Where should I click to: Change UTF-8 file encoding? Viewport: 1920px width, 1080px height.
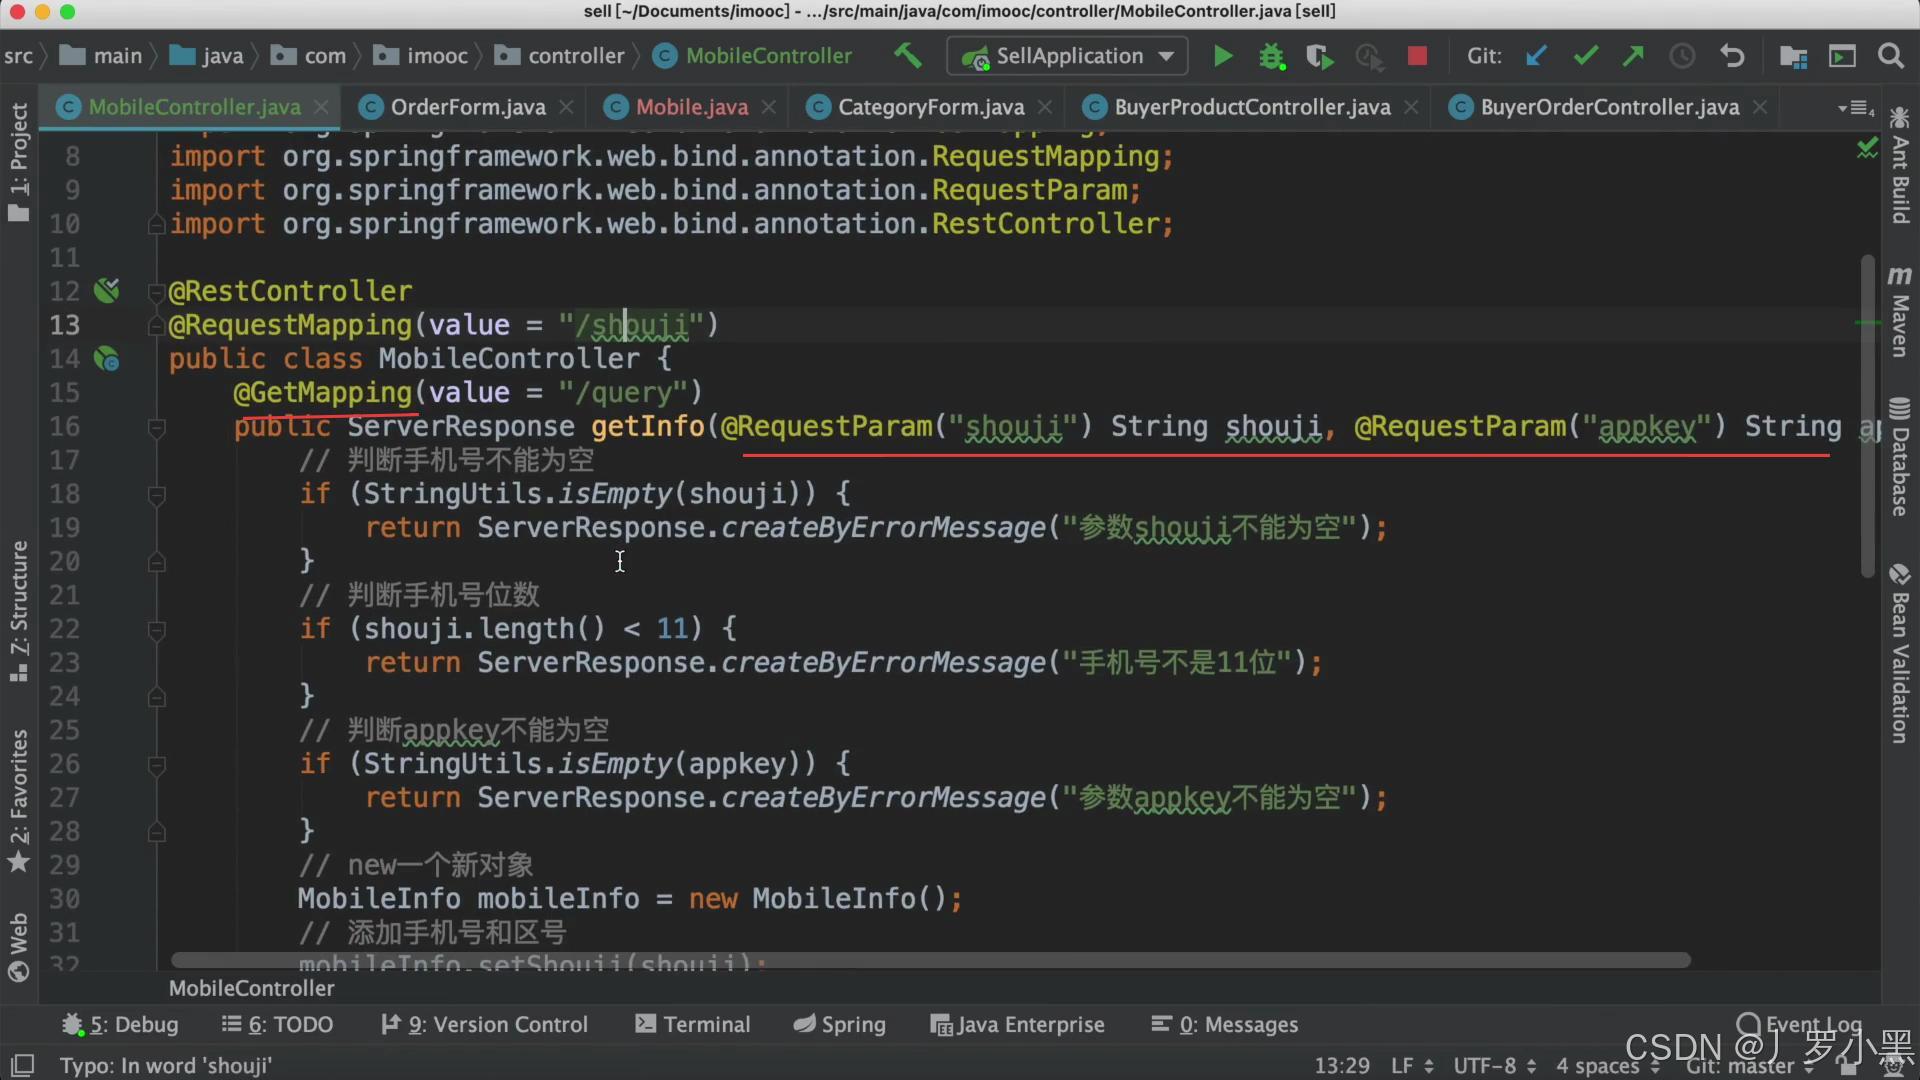[1494, 1066]
